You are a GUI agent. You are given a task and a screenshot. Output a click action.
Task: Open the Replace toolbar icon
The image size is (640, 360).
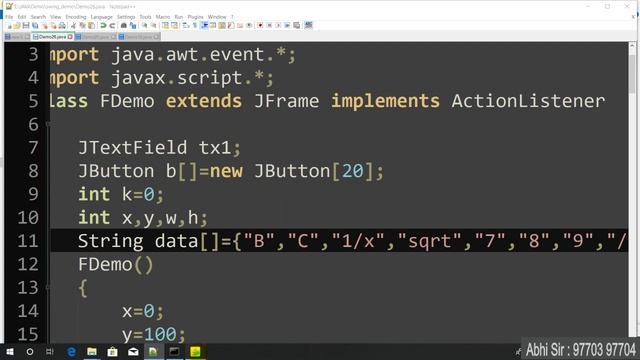click(x=133, y=26)
